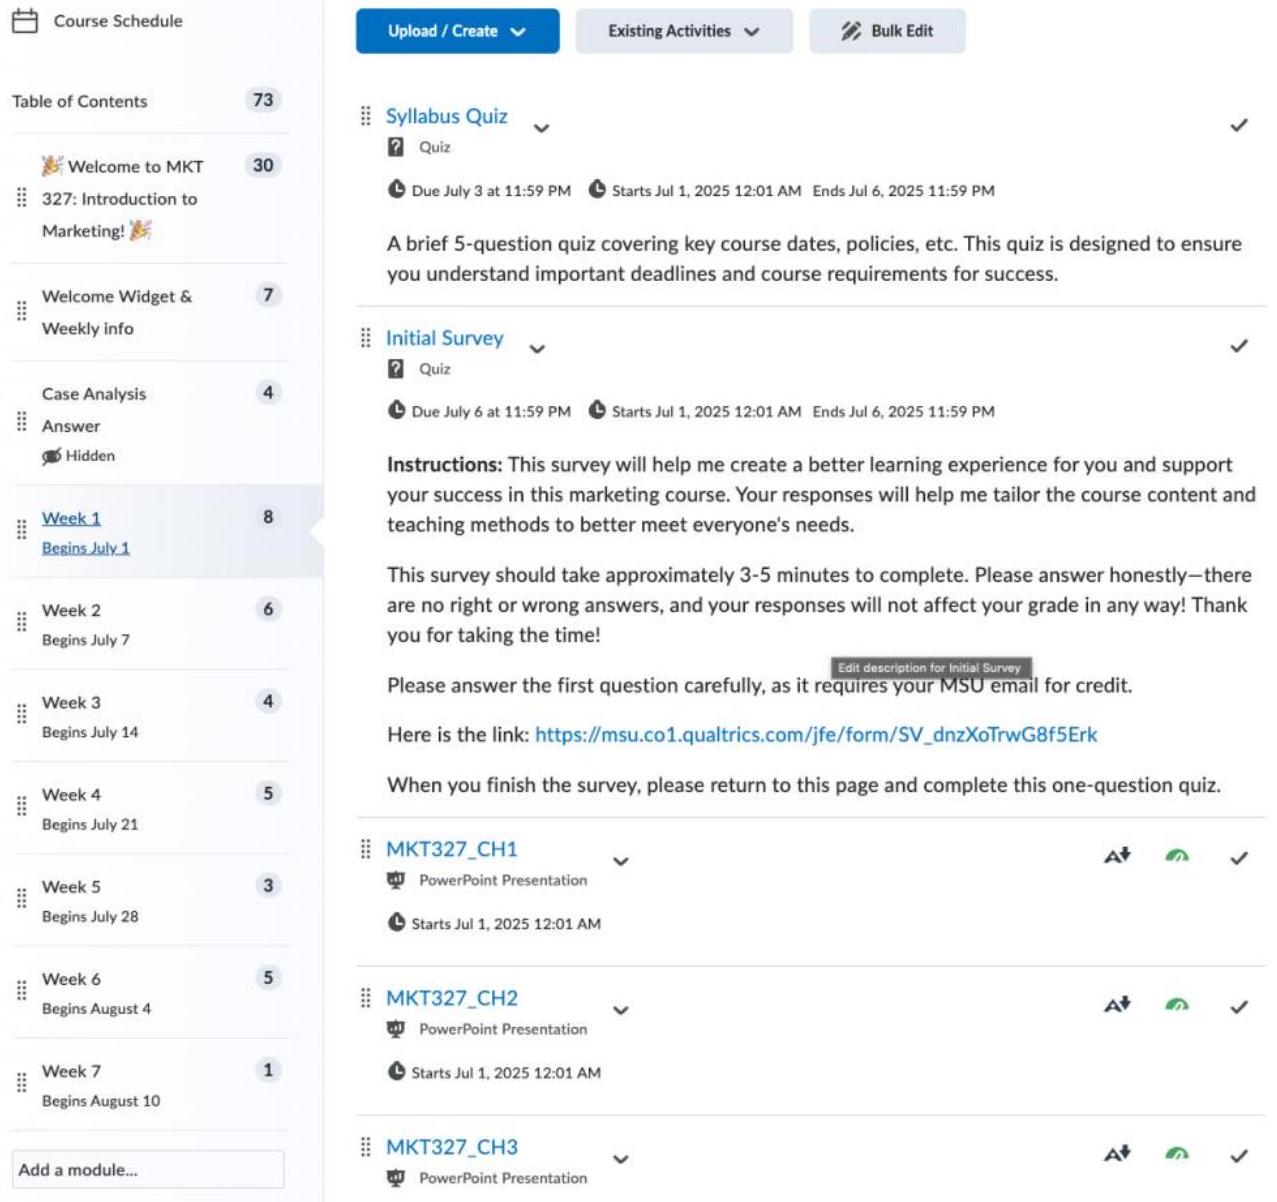
Task: Click the Add a module input field
Action: coord(148,1169)
